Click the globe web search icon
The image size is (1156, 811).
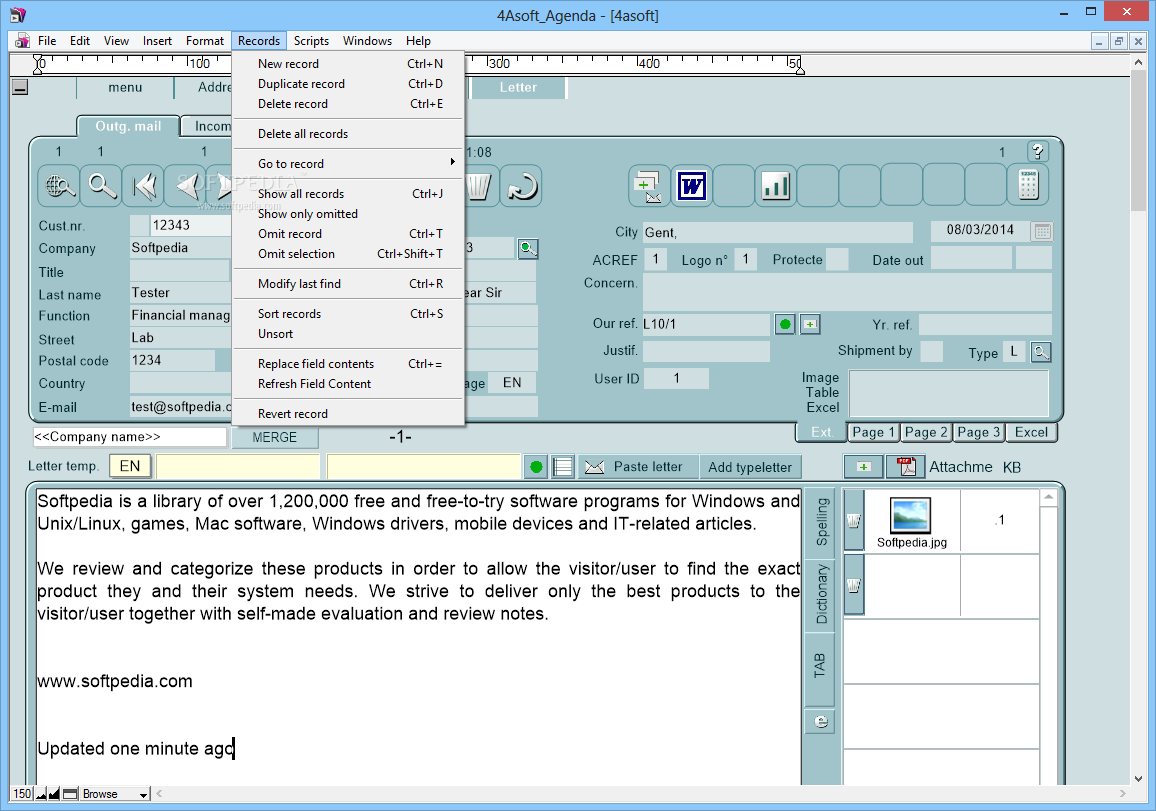pyautogui.click(x=59, y=186)
